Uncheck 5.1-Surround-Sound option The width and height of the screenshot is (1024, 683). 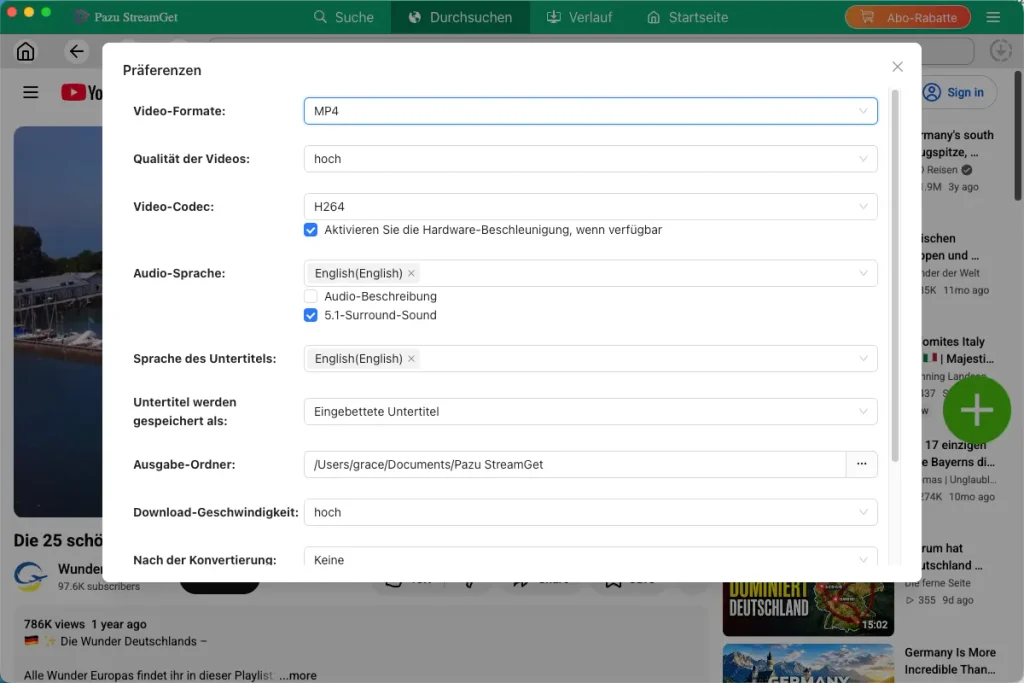point(311,315)
